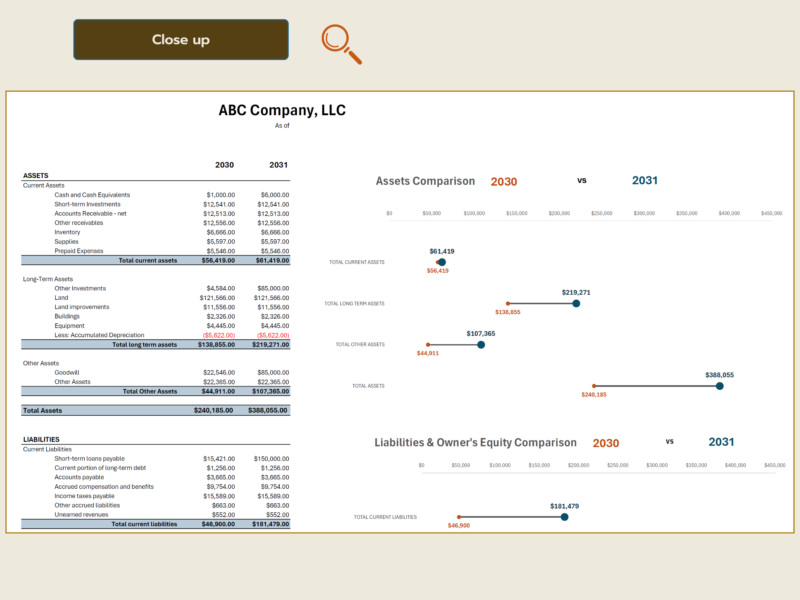The height and width of the screenshot is (600, 800).
Task: Click the Buildings row label
Action: click(x=67, y=317)
